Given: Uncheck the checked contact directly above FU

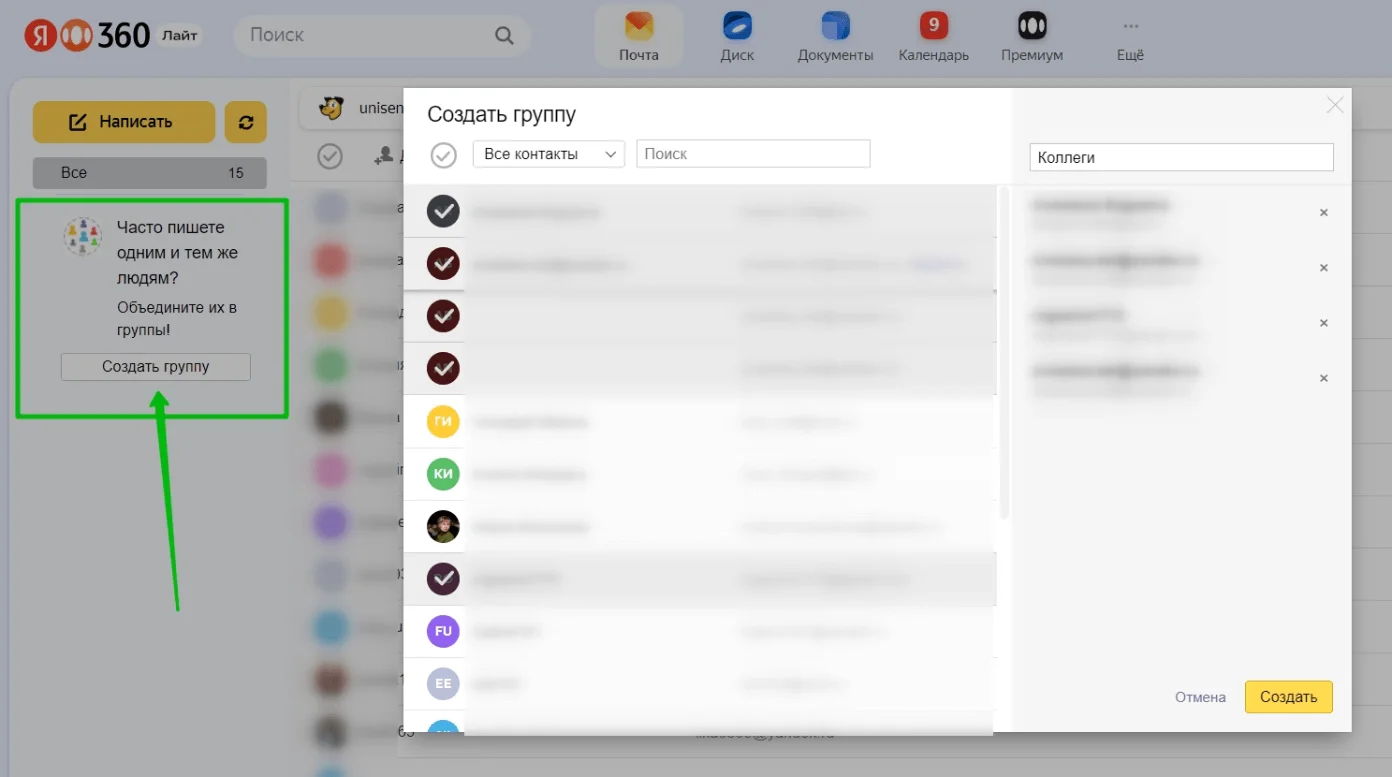Looking at the screenshot, I should tap(443, 578).
